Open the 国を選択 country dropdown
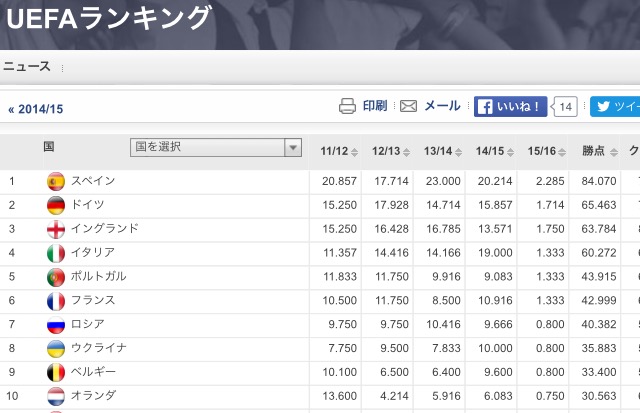 215,148
